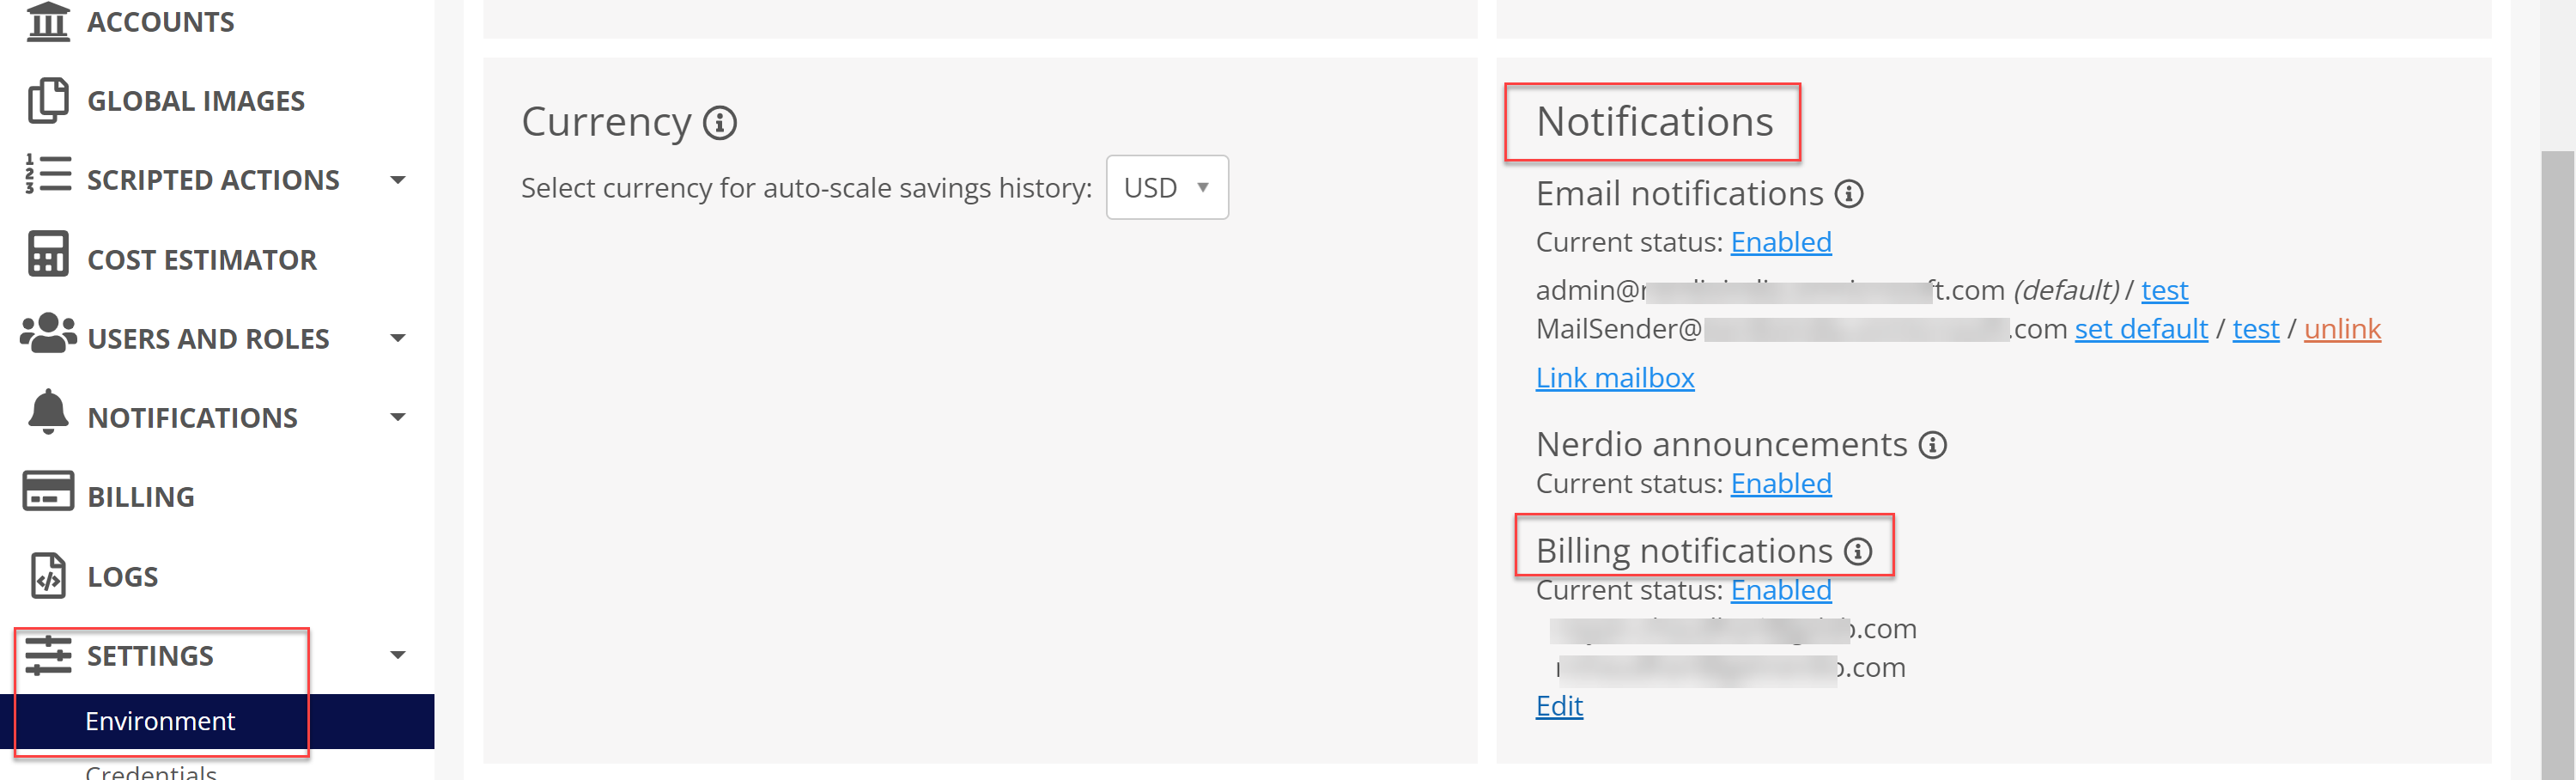Expand the Users and Roles arrow

click(398, 338)
